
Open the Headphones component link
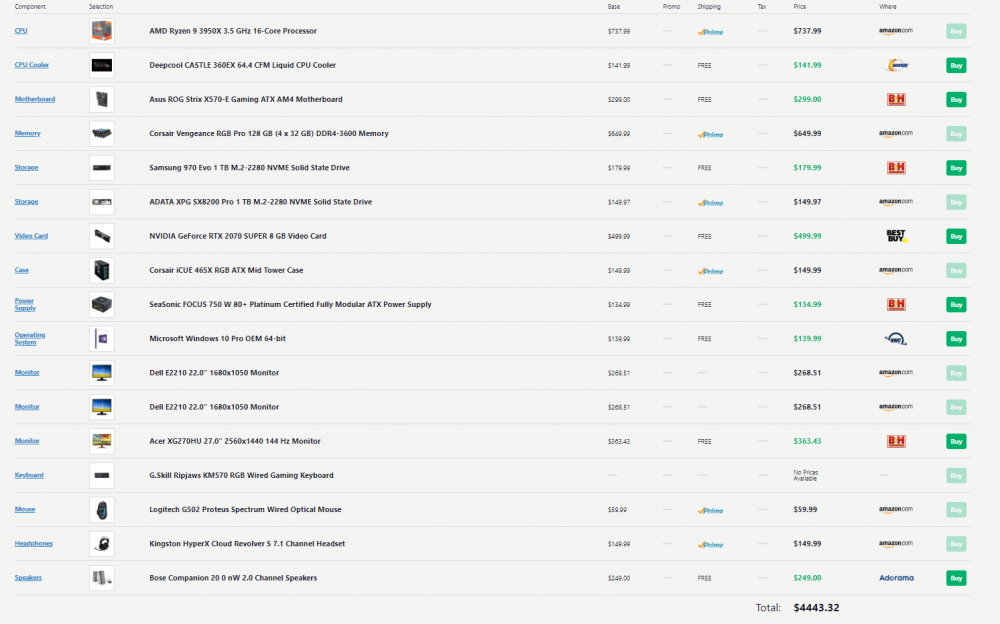(x=34, y=544)
